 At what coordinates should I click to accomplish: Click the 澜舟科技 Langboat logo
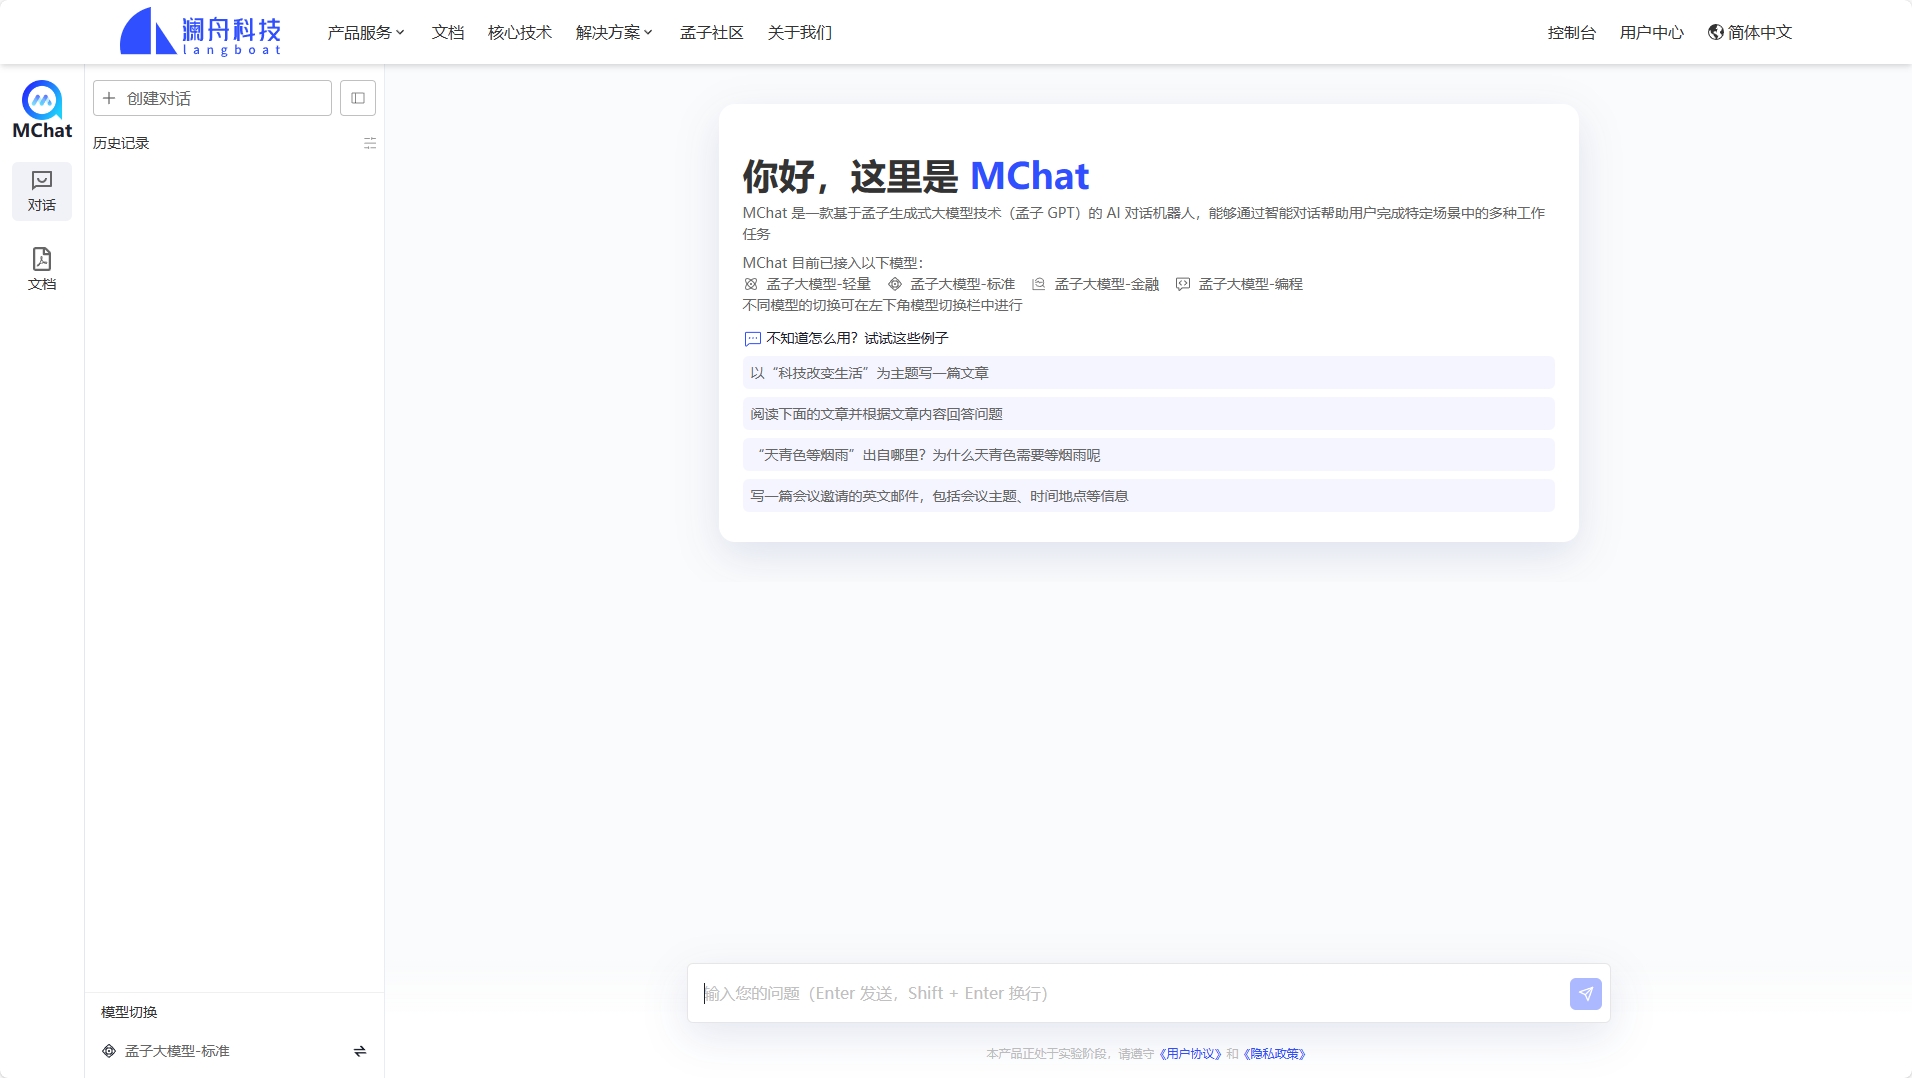(x=199, y=31)
